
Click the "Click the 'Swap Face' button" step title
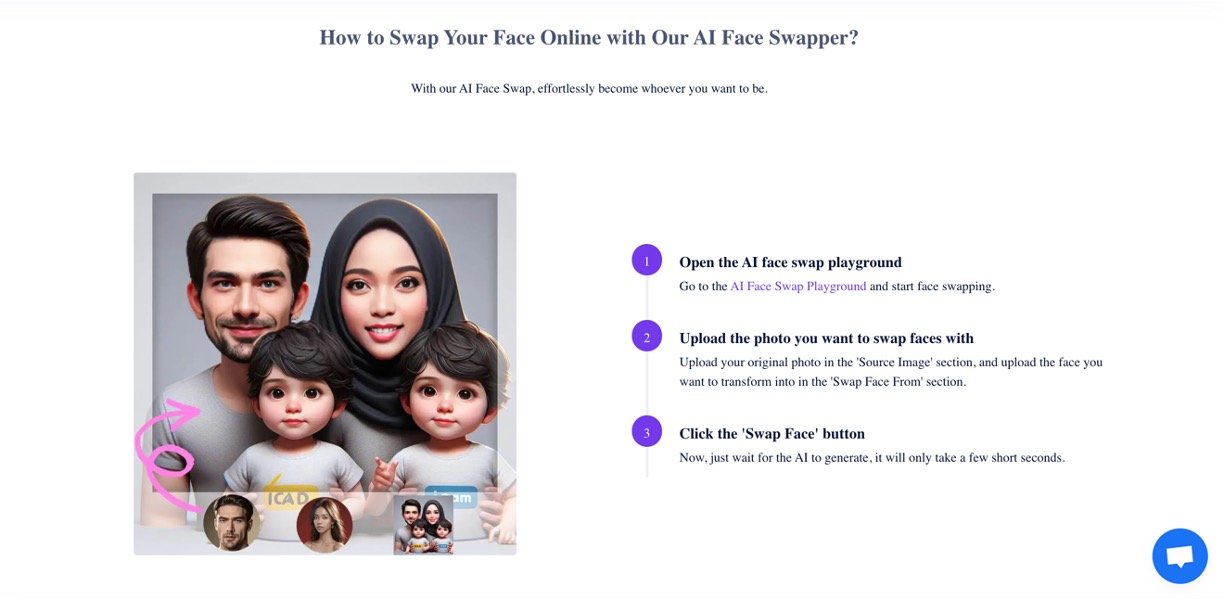tap(772, 433)
